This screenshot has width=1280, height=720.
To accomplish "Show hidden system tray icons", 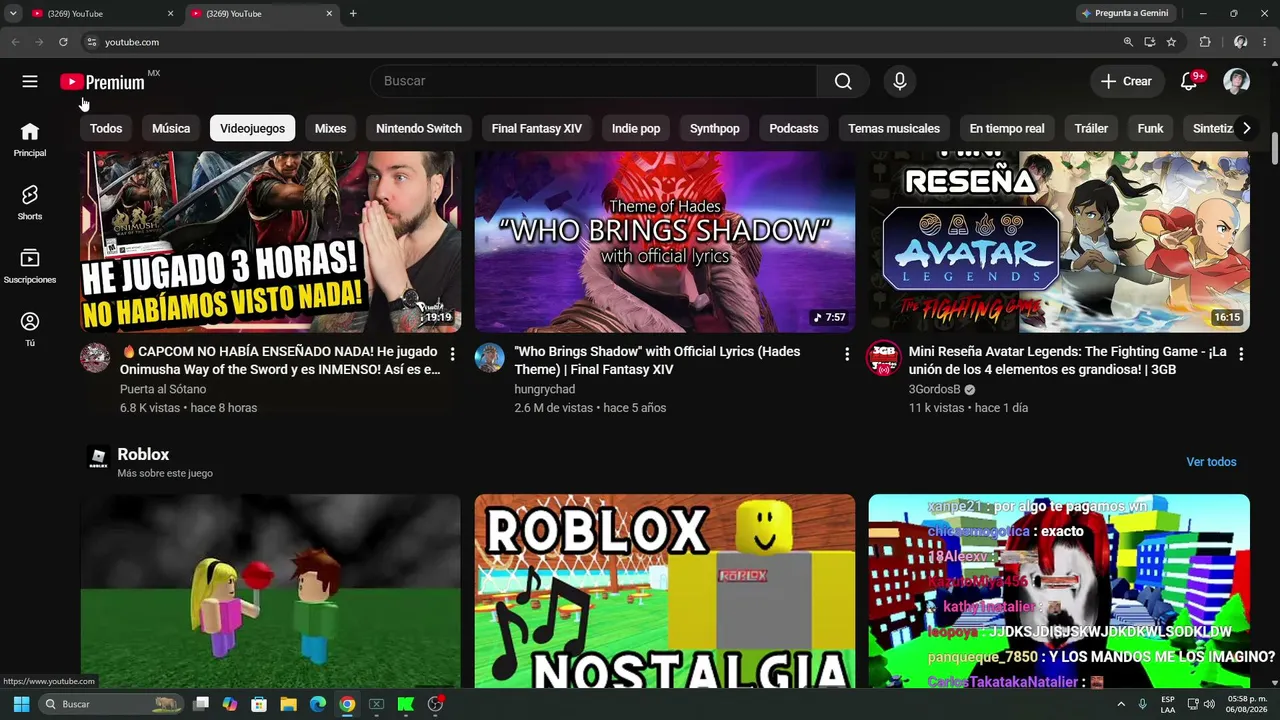I will click(1121, 704).
